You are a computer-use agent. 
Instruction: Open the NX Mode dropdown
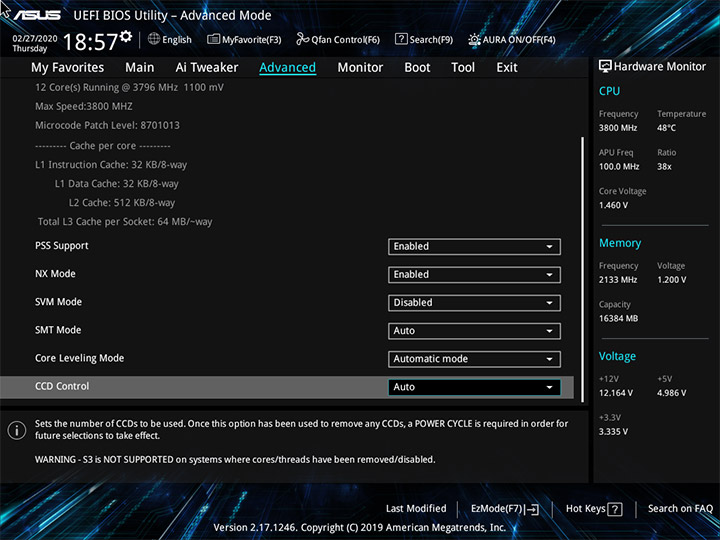tap(474, 275)
